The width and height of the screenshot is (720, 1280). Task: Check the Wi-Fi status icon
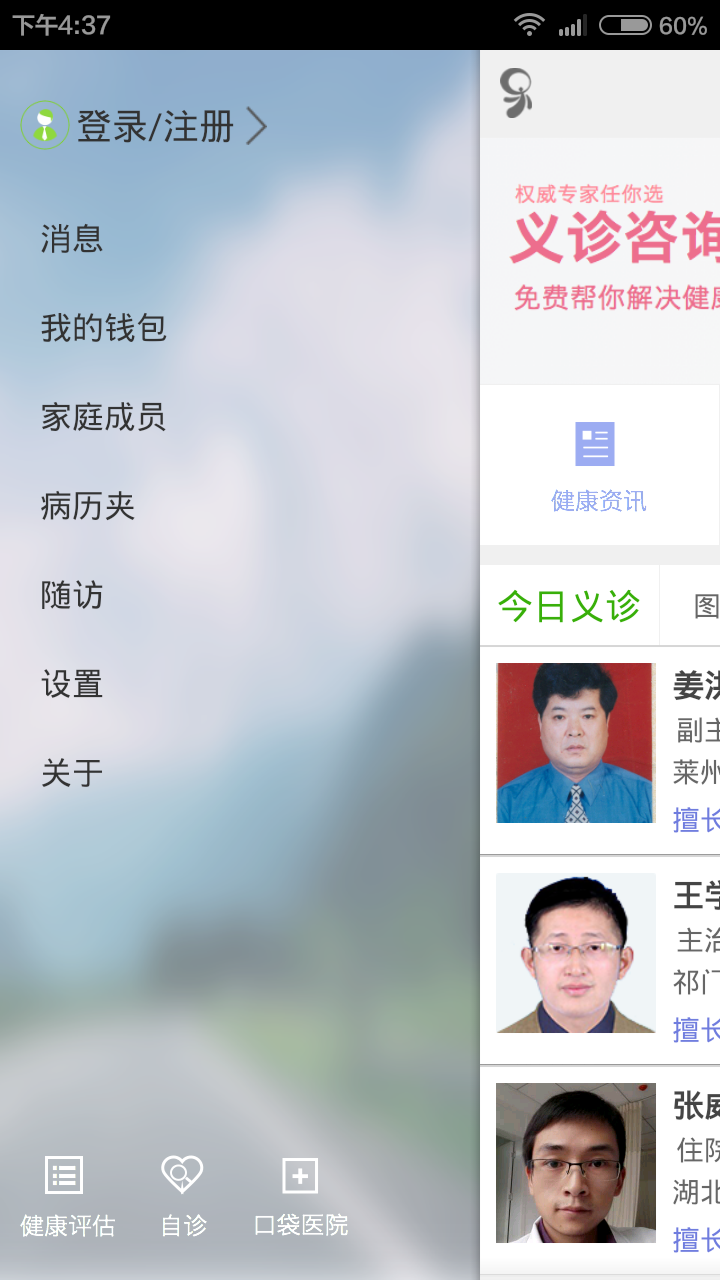(529, 25)
